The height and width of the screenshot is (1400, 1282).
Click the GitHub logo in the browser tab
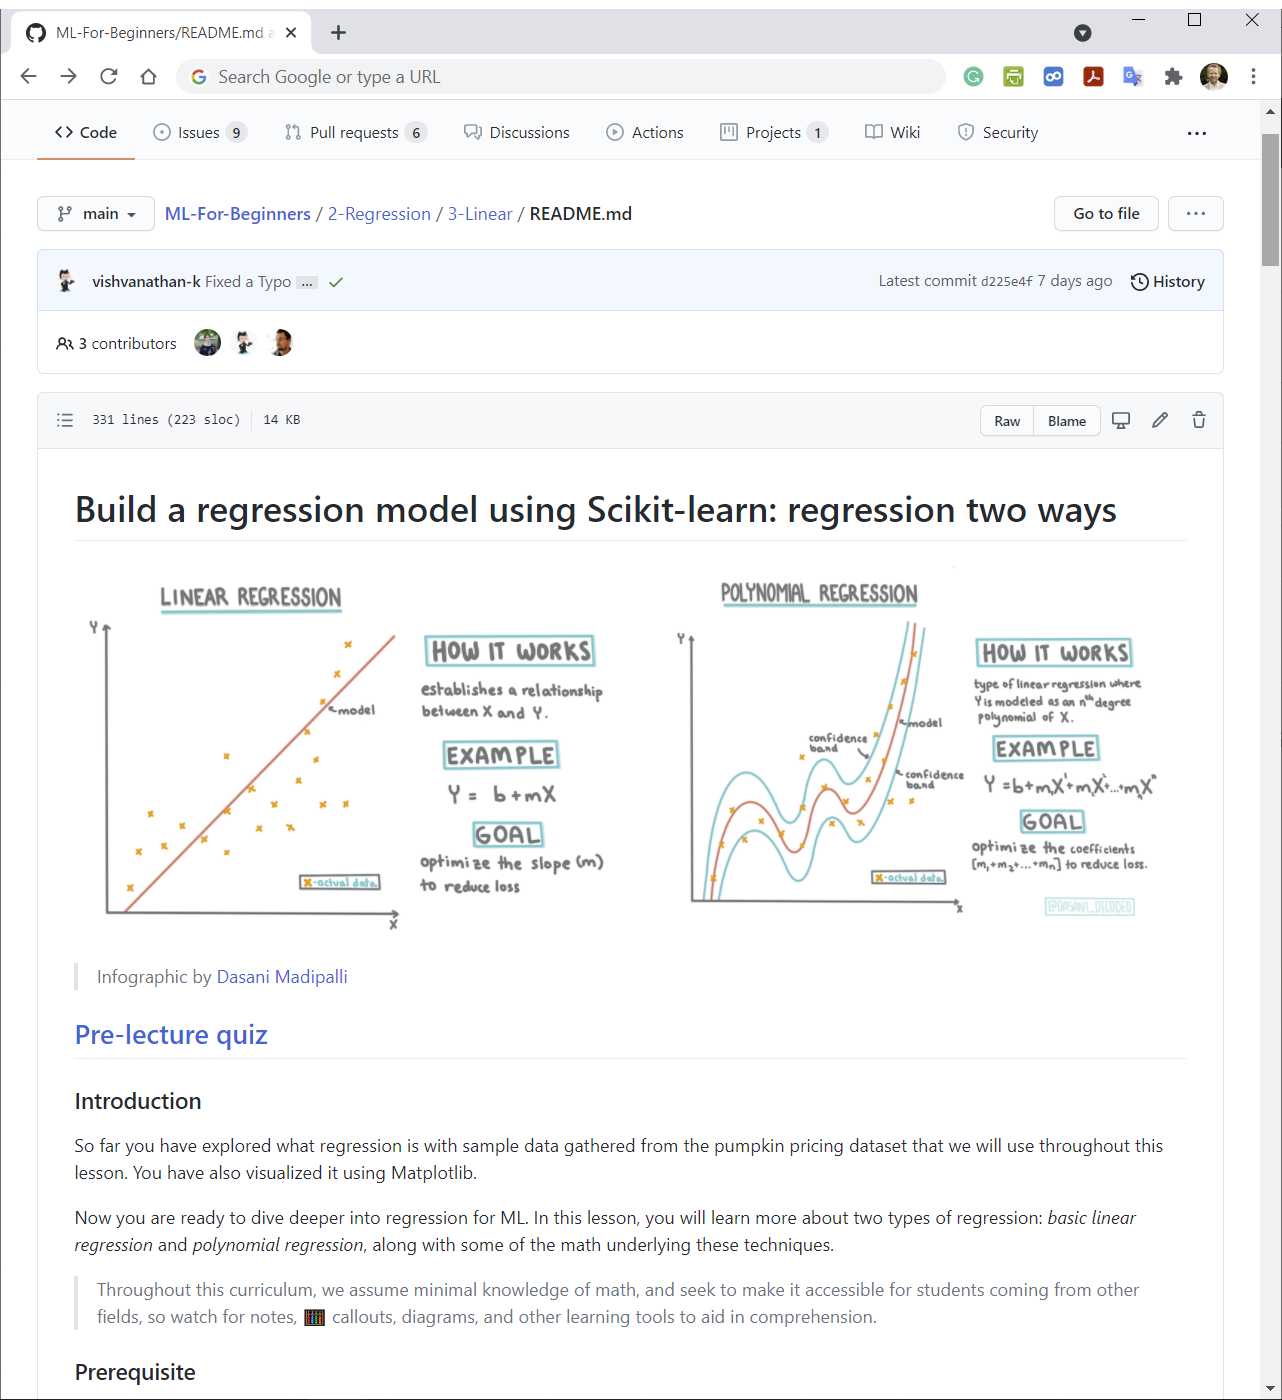(35, 32)
